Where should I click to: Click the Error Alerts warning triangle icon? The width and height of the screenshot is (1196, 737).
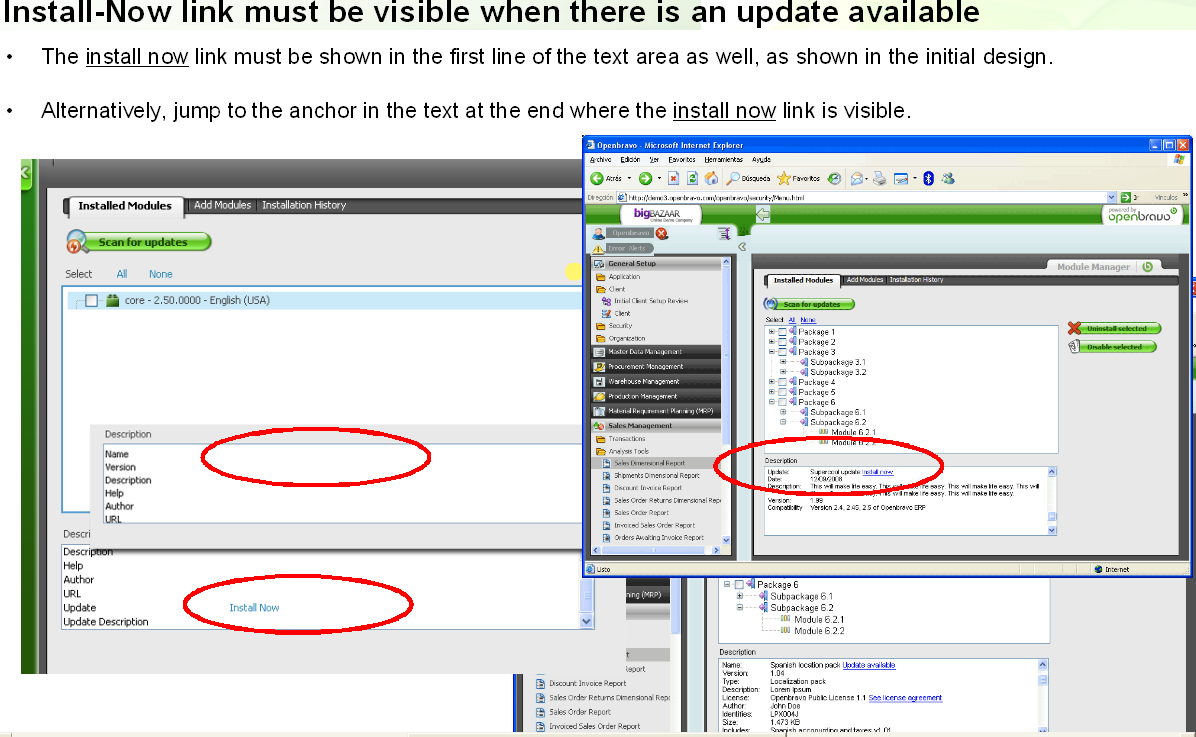(x=599, y=249)
